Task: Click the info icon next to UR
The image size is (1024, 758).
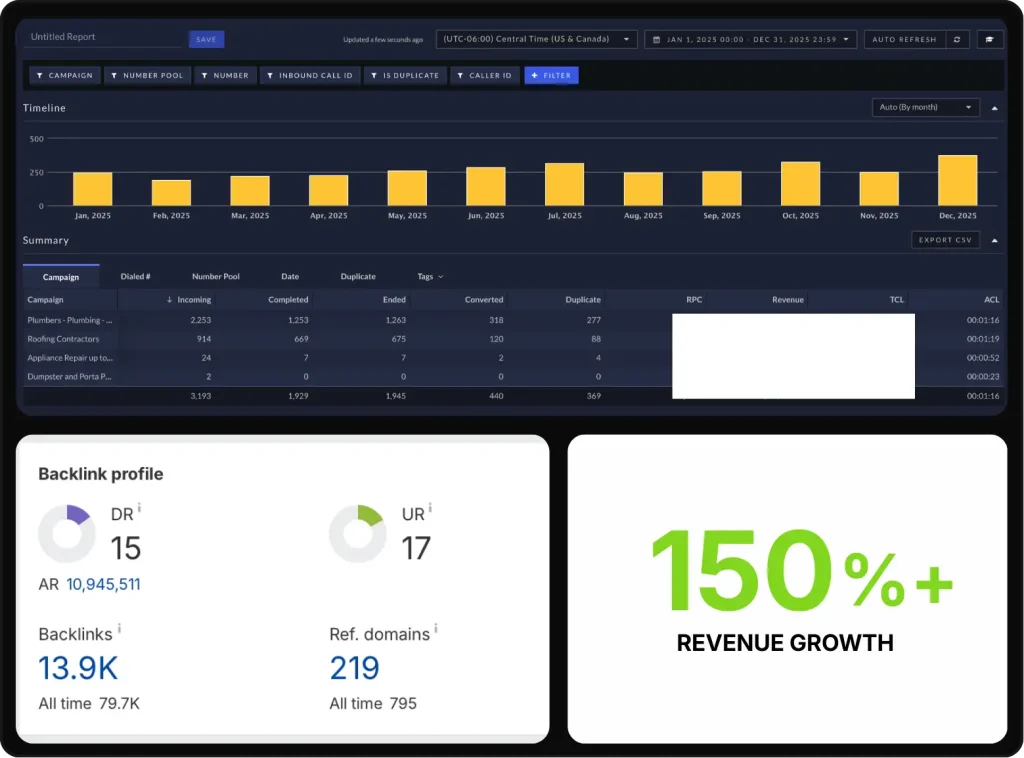Action: 432,509
